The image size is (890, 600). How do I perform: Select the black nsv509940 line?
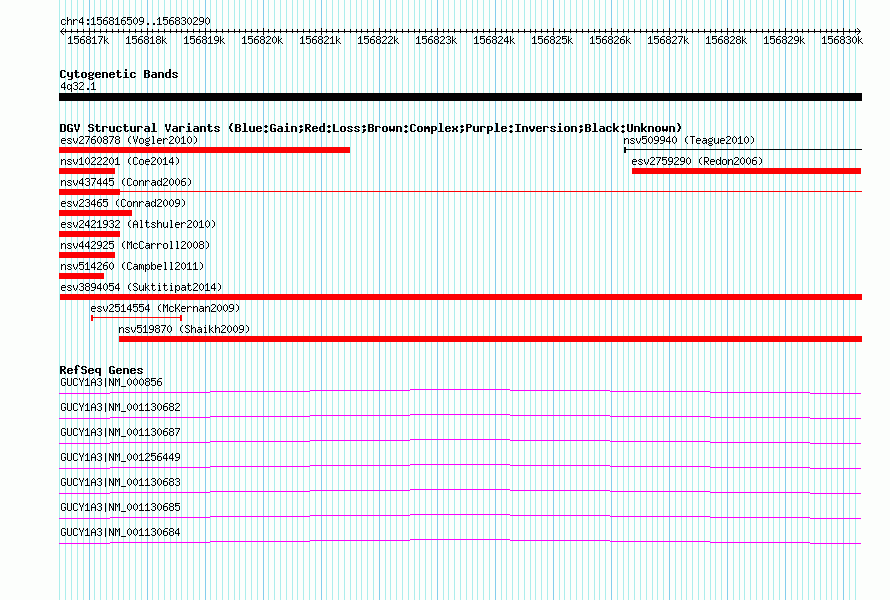click(x=743, y=150)
